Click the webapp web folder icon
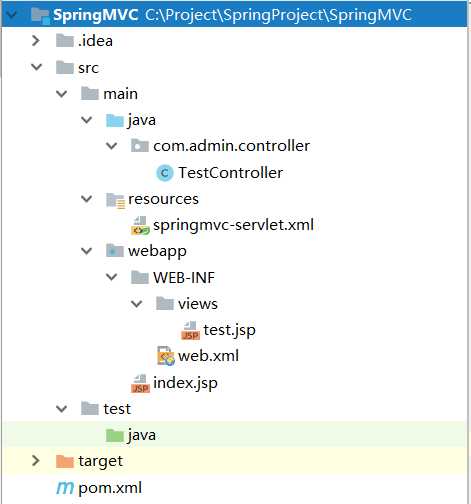The image size is (471, 504). coord(115,251)
